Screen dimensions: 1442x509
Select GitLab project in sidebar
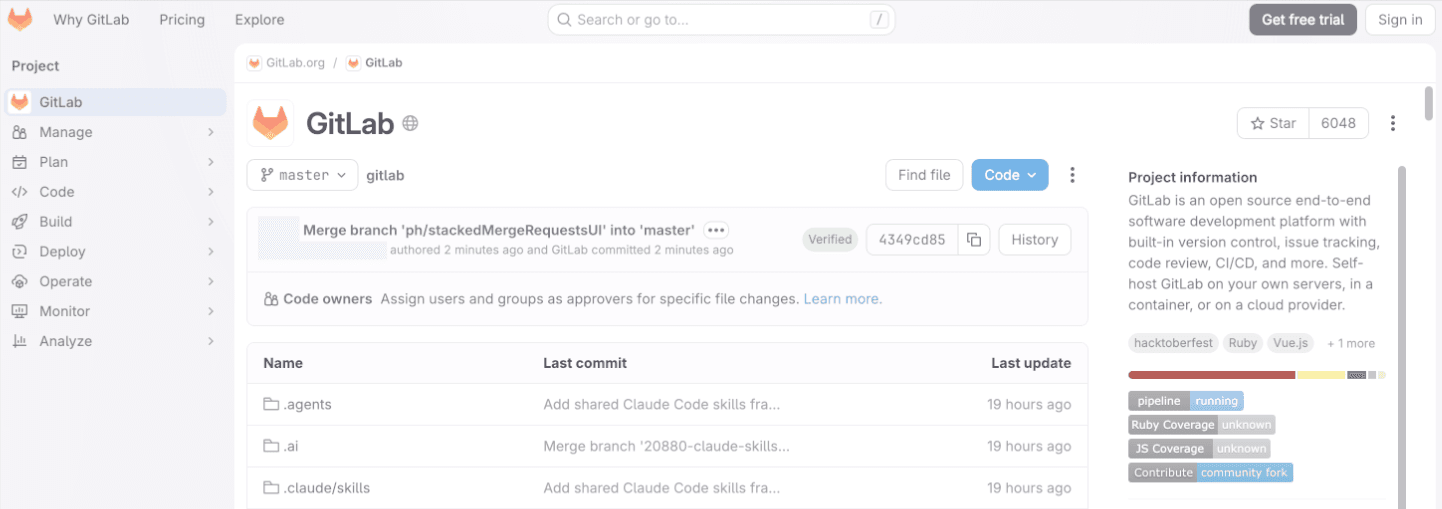coord(116,102)
